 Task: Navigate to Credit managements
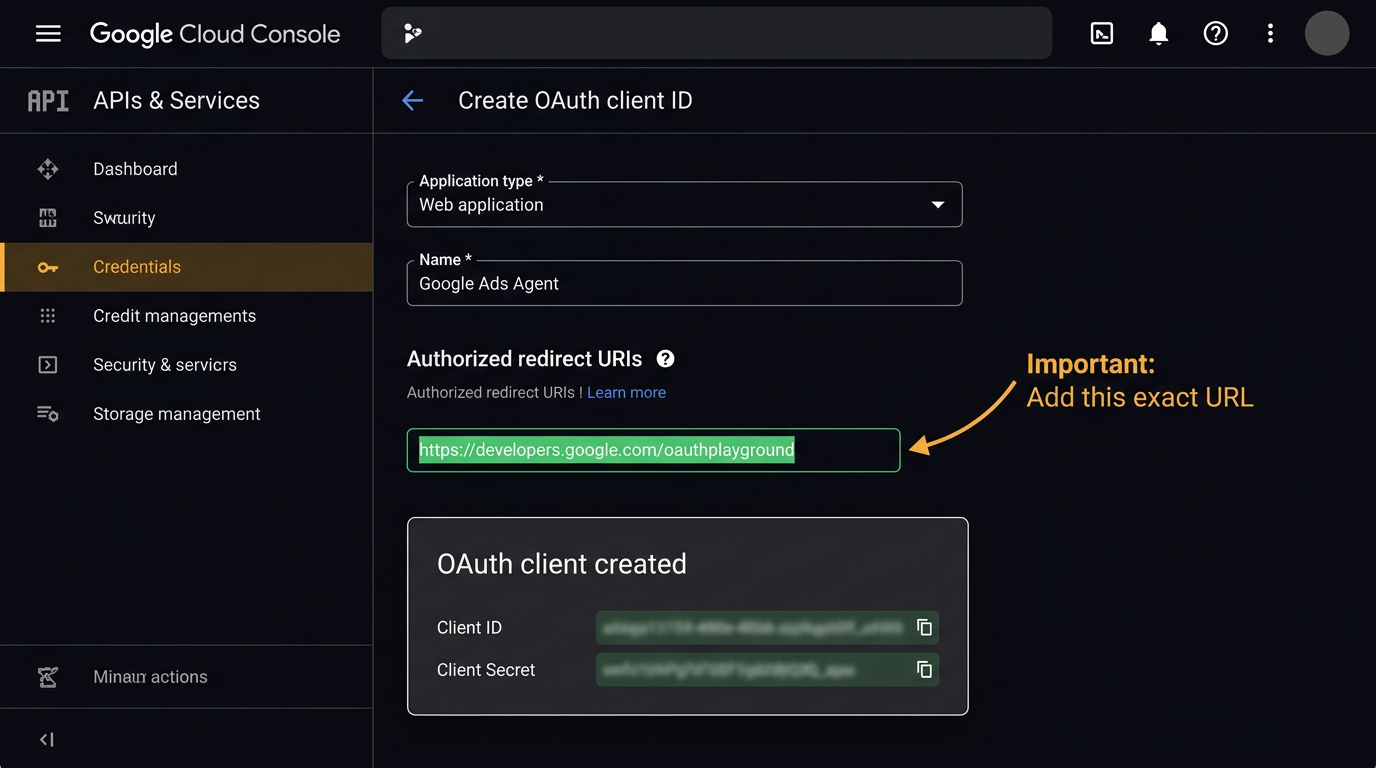coord(174,315)
